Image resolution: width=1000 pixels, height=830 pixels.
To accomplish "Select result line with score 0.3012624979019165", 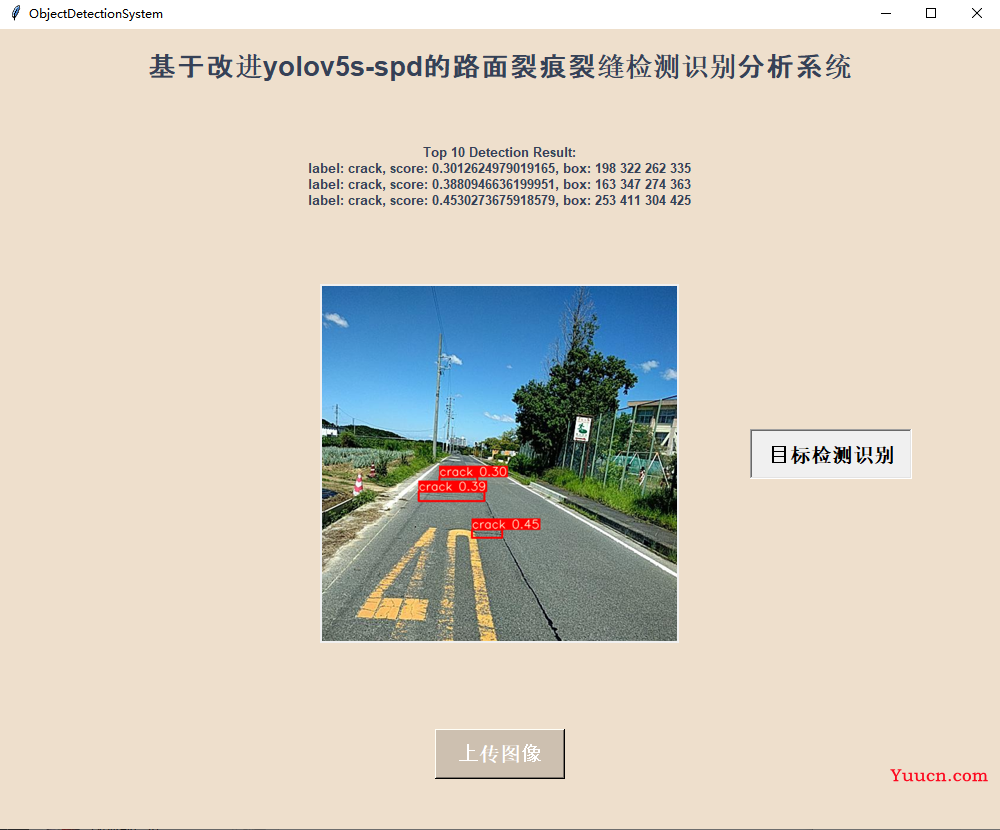I will tap(499, 168).
